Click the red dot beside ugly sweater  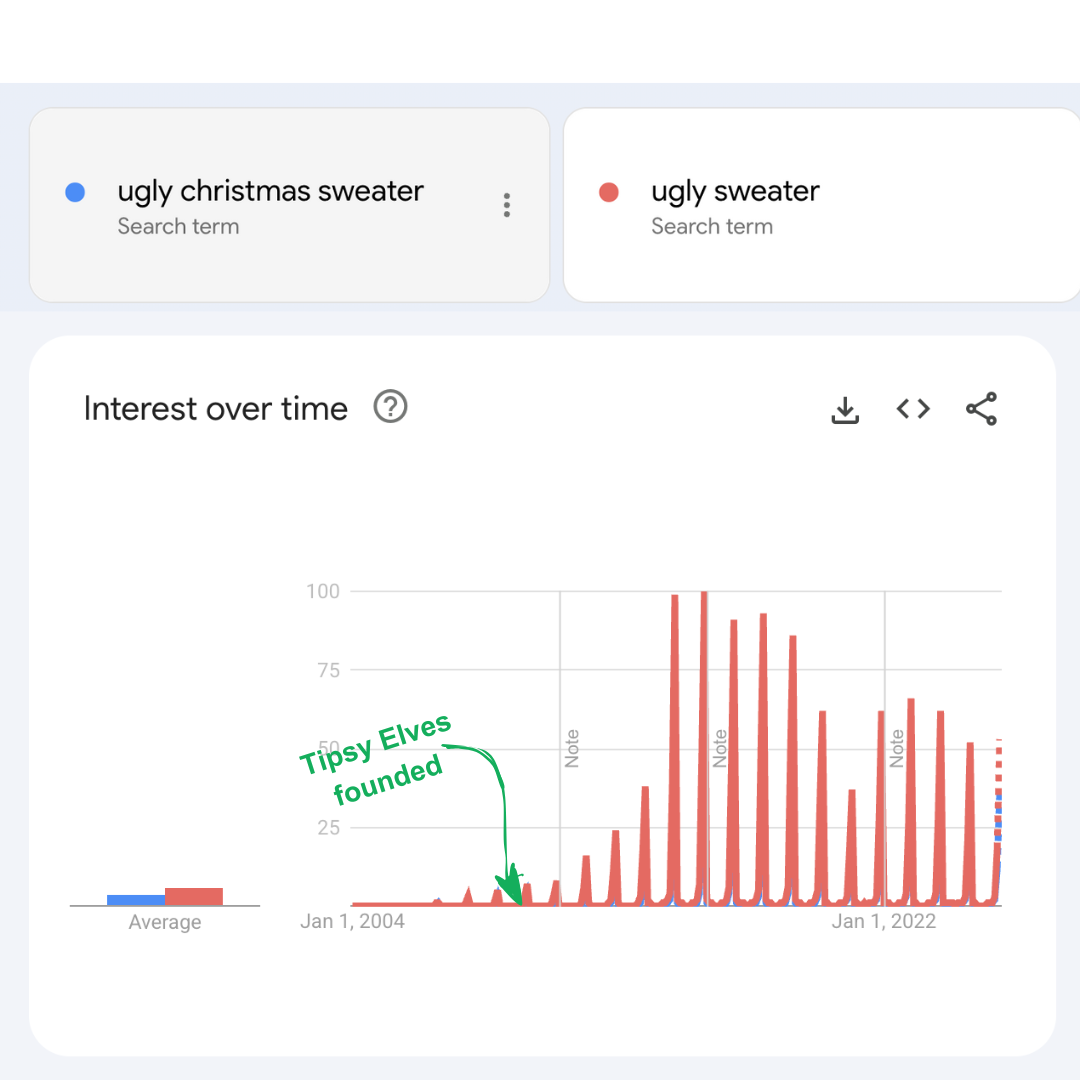(x=609, y=192)
